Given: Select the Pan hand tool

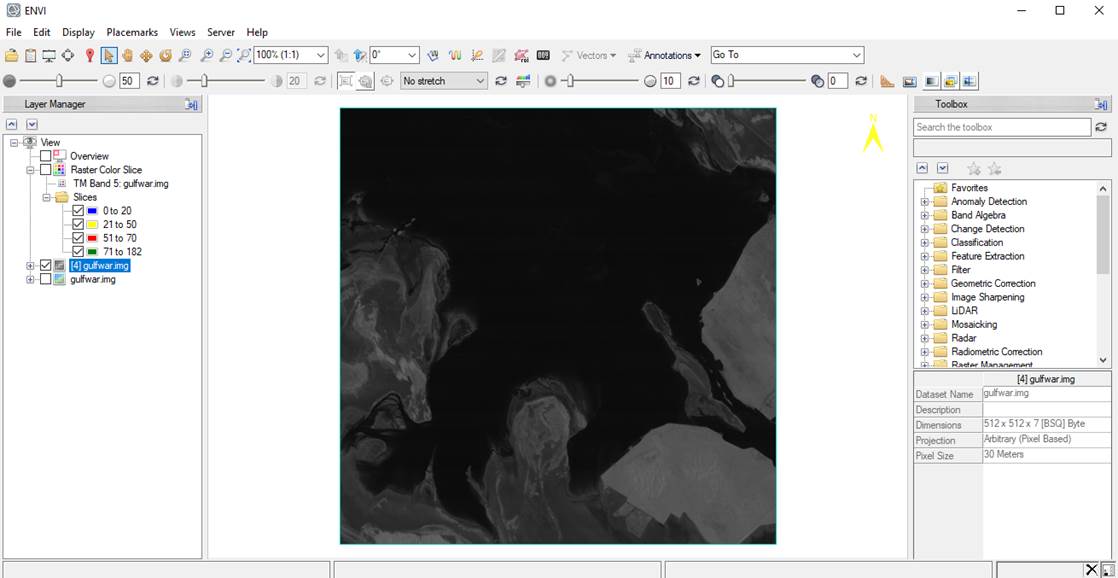Looking at the screenshot, I should point(128,55).
